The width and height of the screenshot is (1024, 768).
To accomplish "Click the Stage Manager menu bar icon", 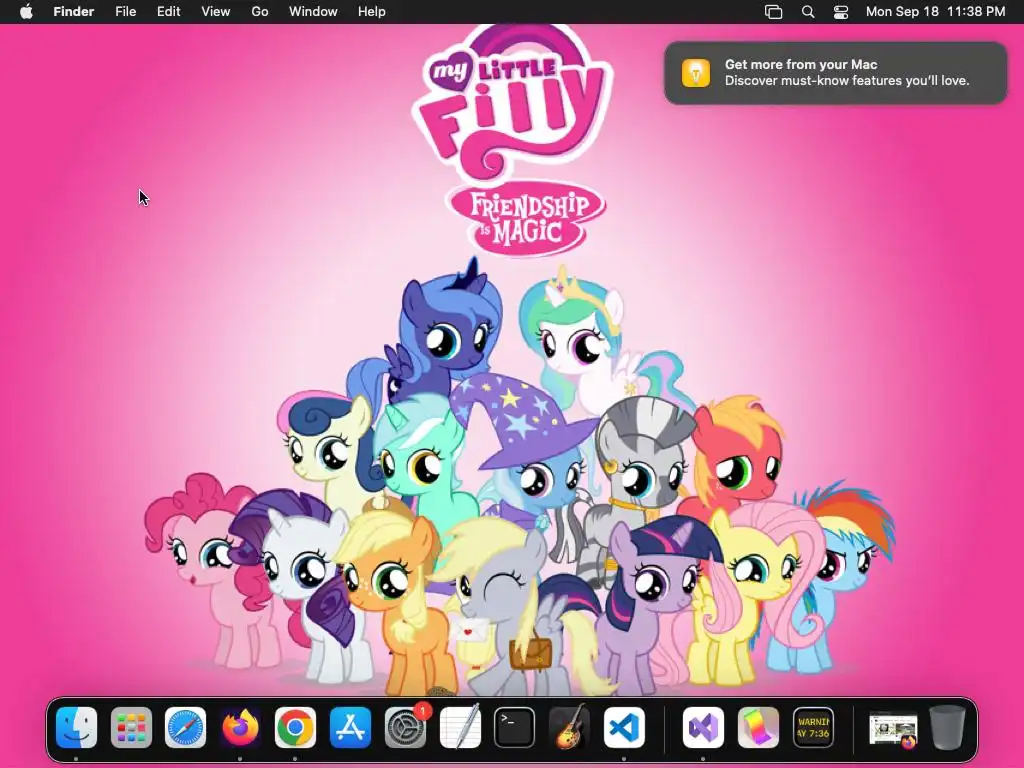I will tap(774, 12).
